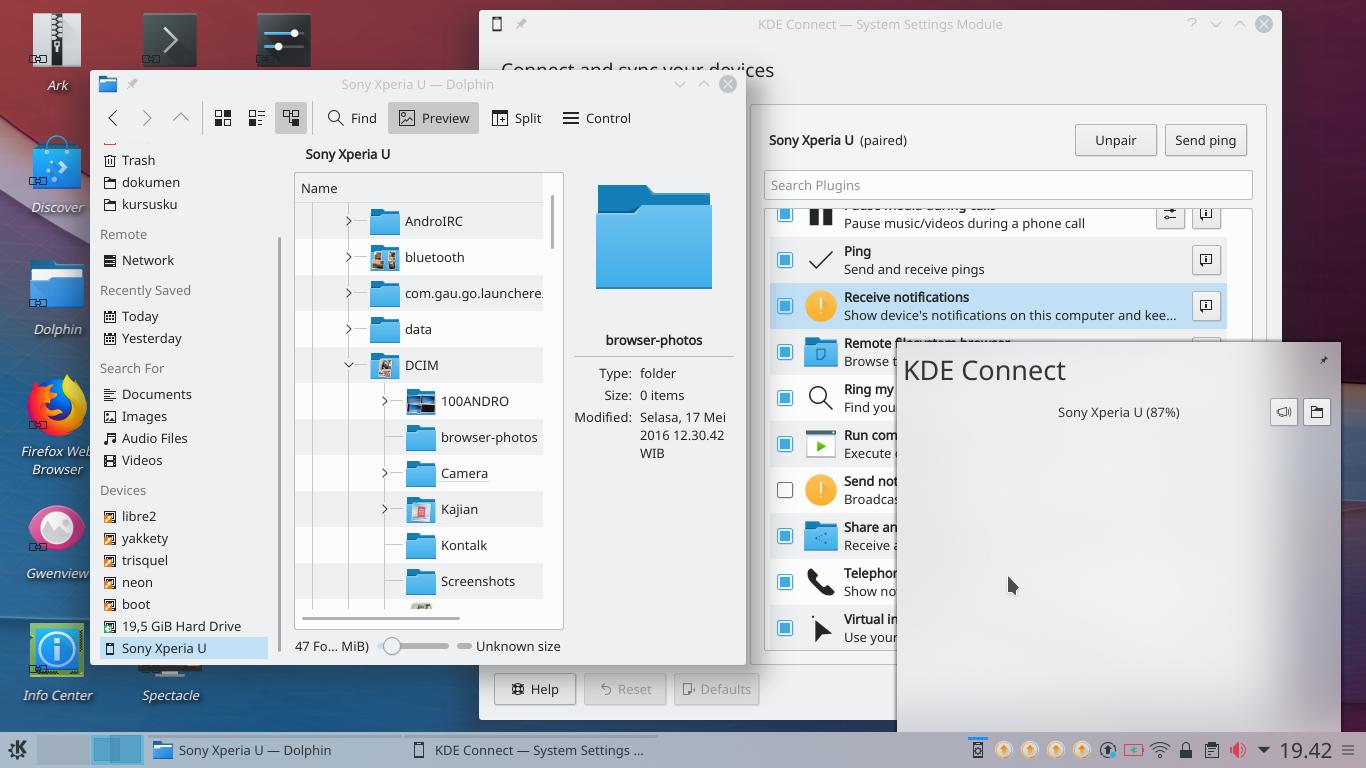The height and width of the screenshot is (768, 1366).
Task: Show files saved Yesterday
Action: 151,338
